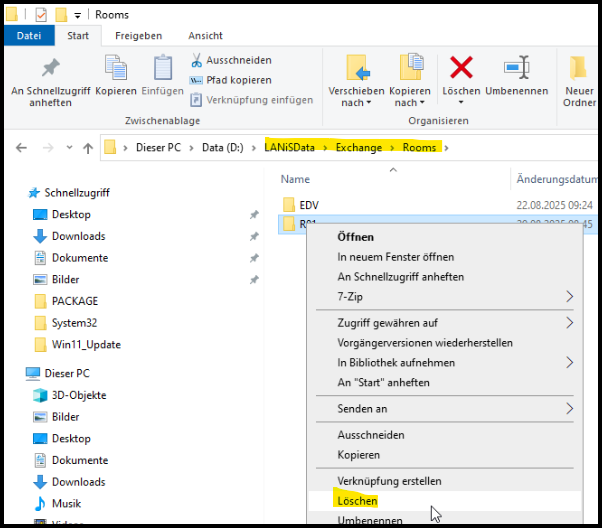Click the Neuer Ordner icon

pos(578,68)
